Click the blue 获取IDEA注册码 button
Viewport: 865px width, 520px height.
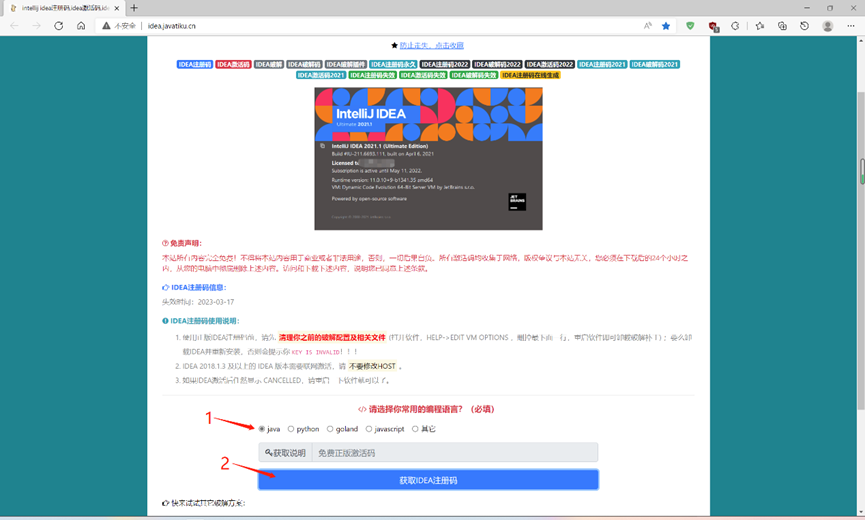point(428,480)
